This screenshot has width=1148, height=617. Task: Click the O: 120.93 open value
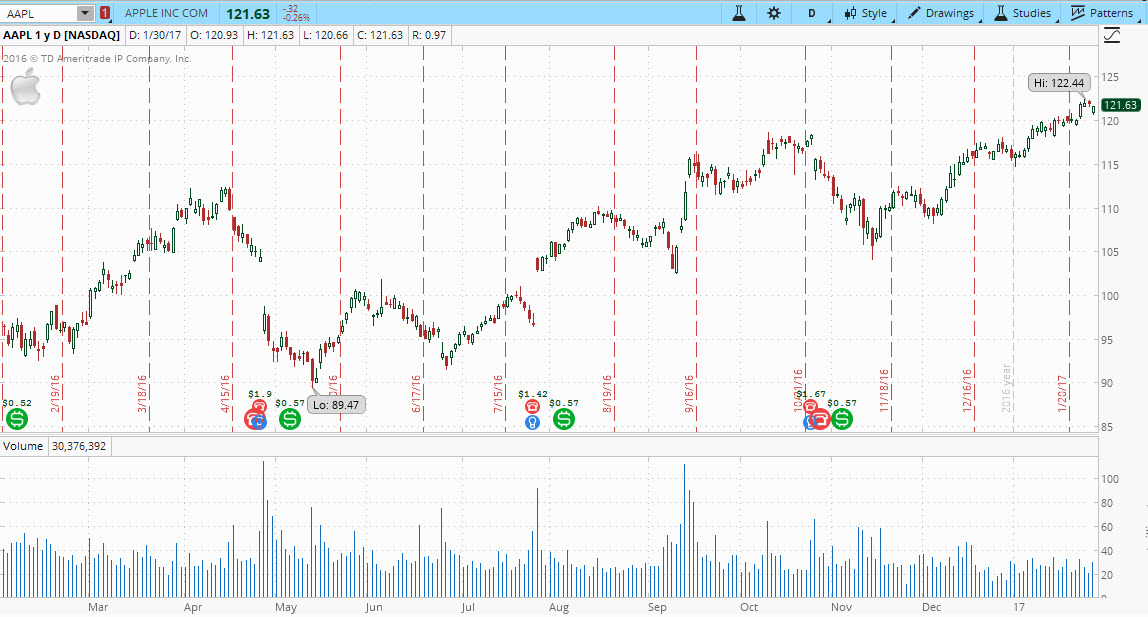(214, 35)
